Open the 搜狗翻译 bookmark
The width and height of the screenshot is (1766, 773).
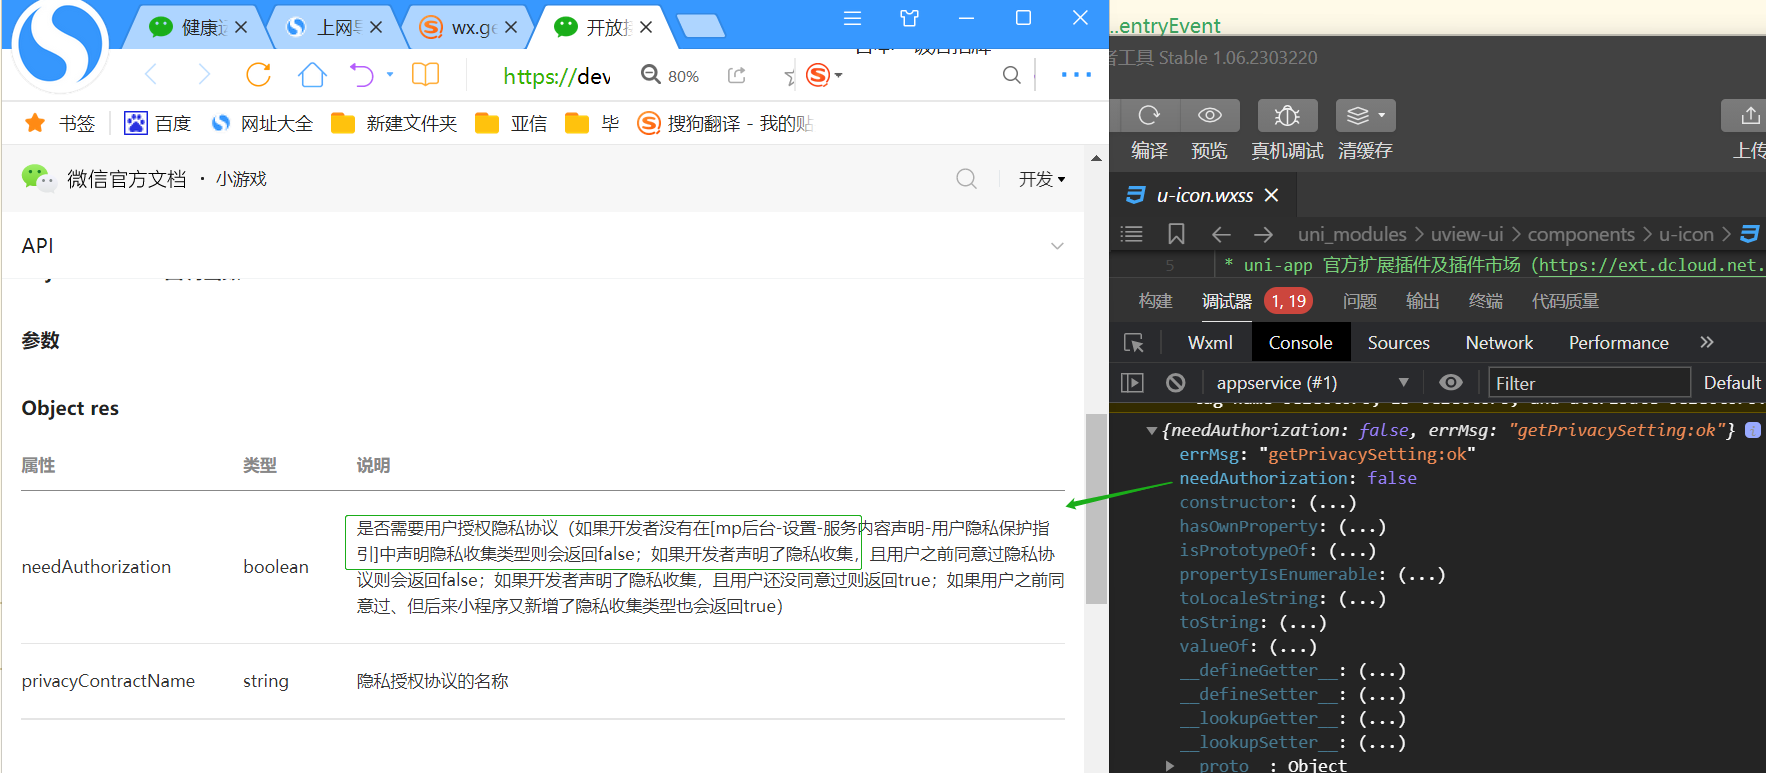pos(725,123)
